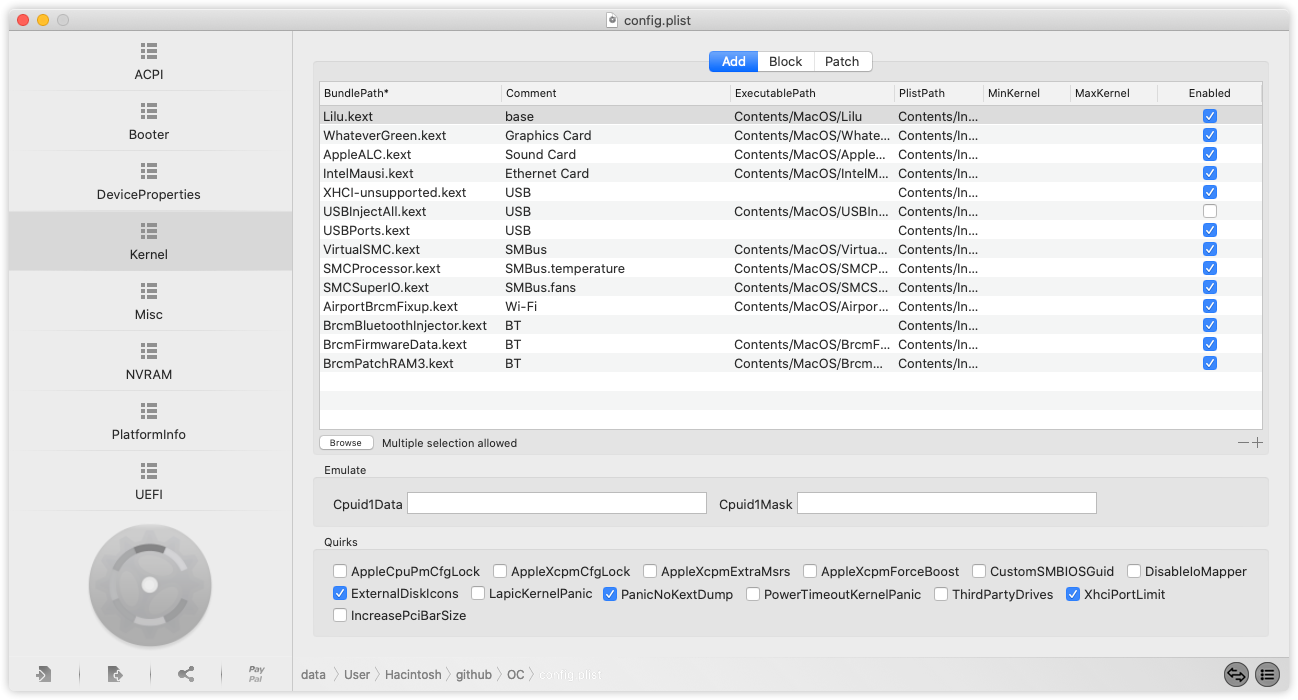The height and width of the screenshot is (700, 1298).
Task: Uncheck the ExternalDiskIcons quirk
Action: 340,594
